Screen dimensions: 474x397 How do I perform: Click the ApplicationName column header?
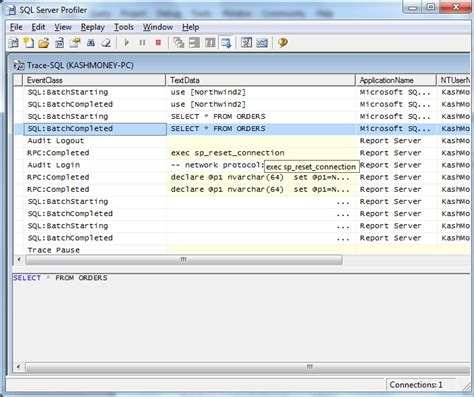click(396, 80)
